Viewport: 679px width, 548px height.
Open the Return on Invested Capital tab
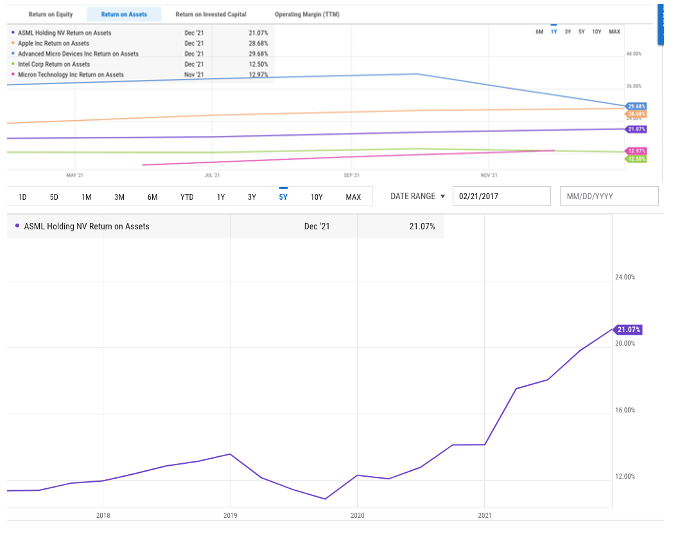click(x=210, y=14)
